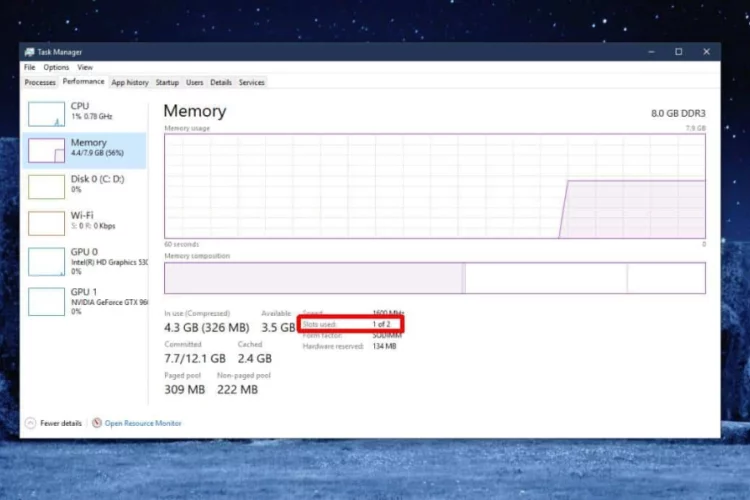The image size is (750, 500).
Task: Open the View menu
Action: (85, 67)
